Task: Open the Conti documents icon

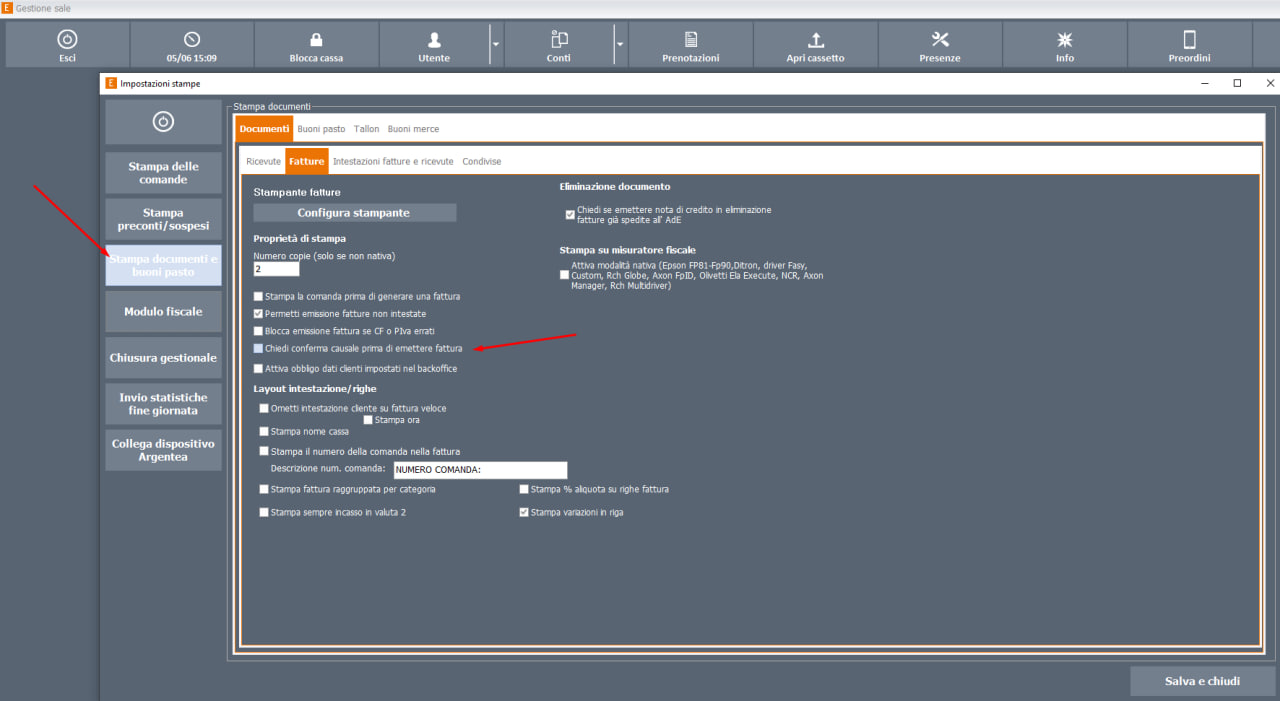Action: 559,40
